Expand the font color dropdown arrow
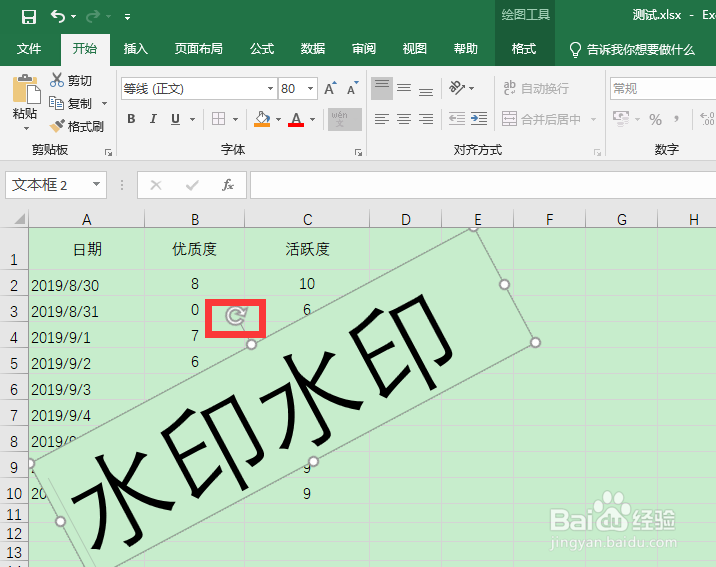Screen dimensions: 716x567 312,120
